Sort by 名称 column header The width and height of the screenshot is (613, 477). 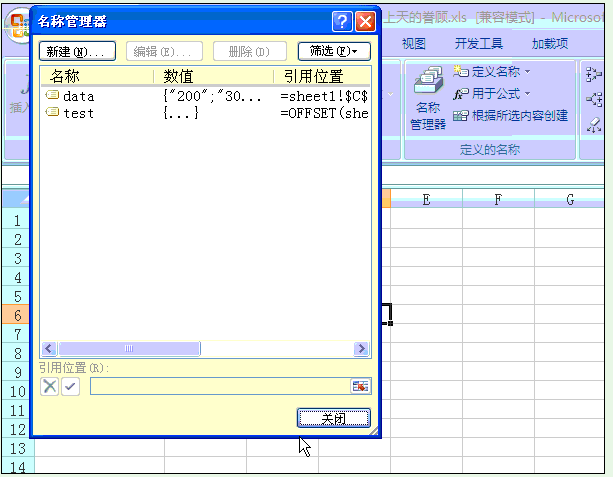97,76
